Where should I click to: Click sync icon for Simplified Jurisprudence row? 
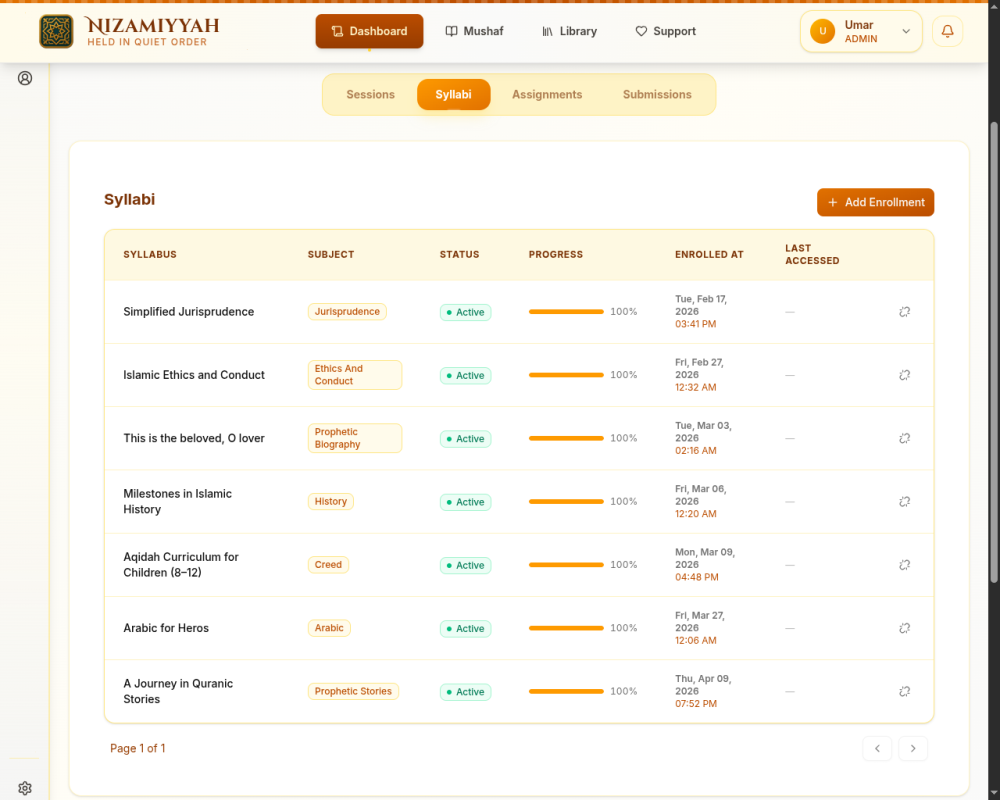point(904,312)
